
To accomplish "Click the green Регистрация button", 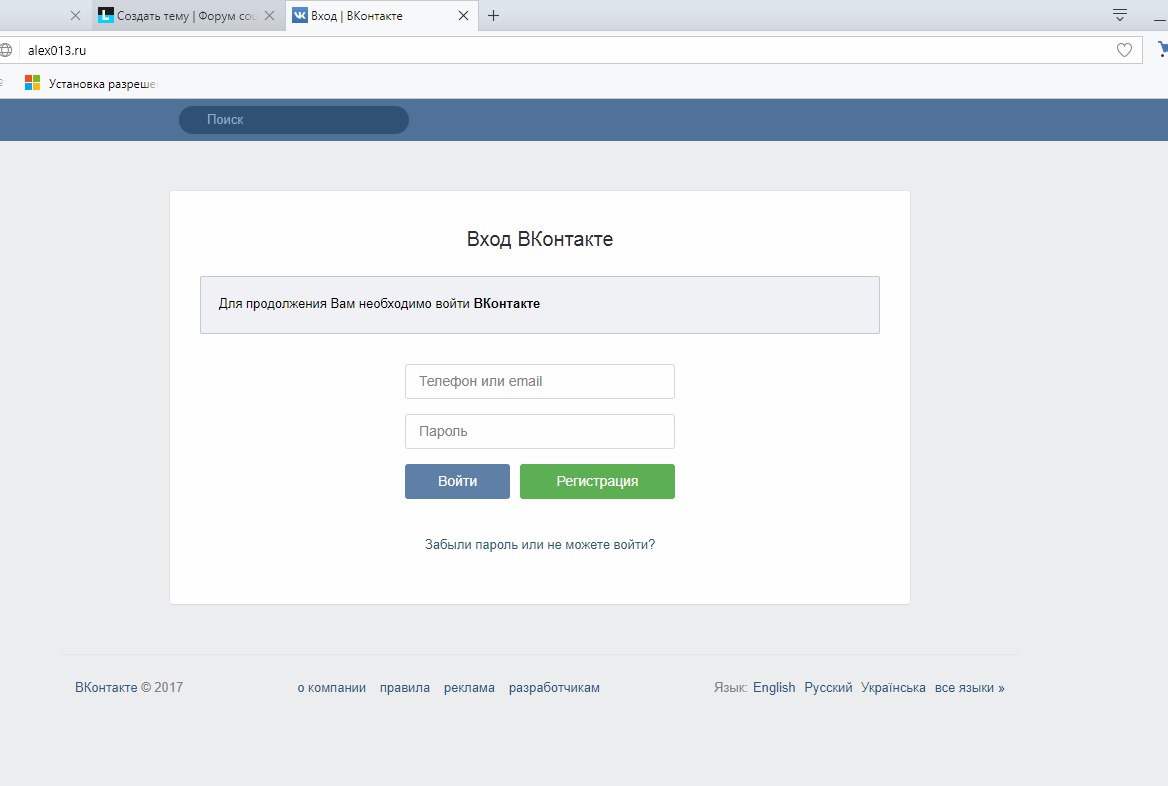I will pyautogui.click(x=597, y=481).
